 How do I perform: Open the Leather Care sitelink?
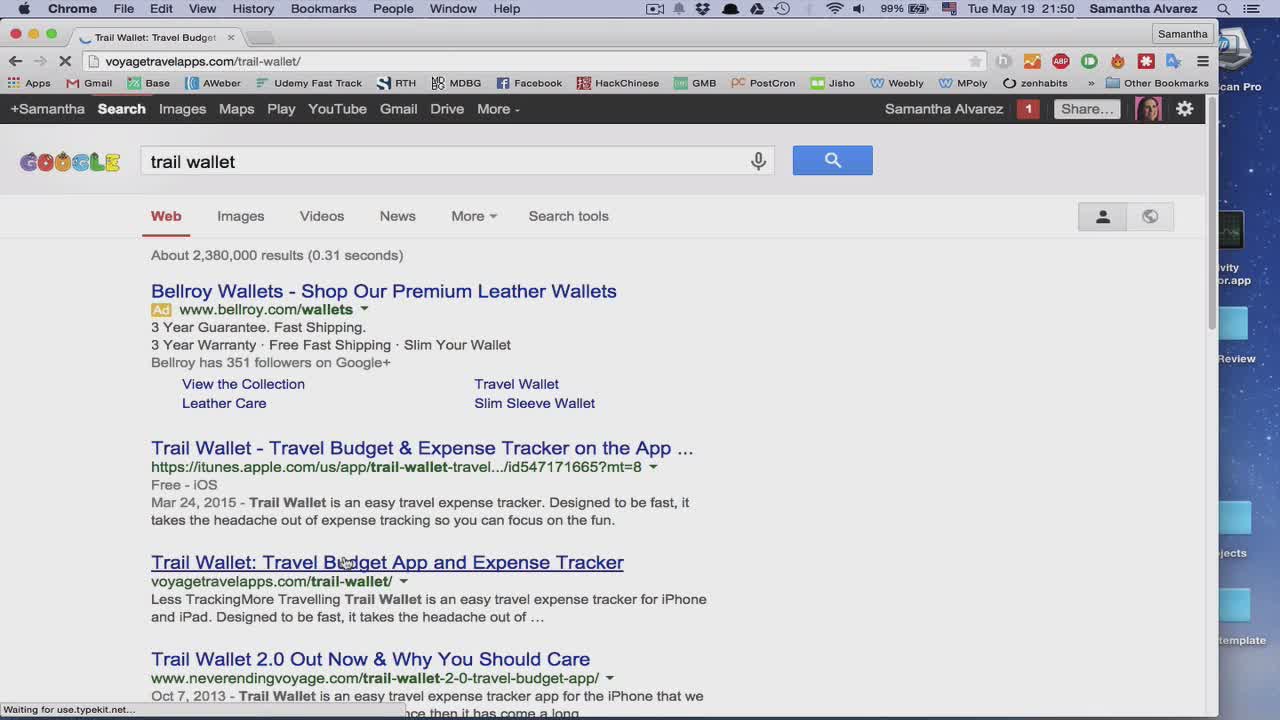[224, 403]
